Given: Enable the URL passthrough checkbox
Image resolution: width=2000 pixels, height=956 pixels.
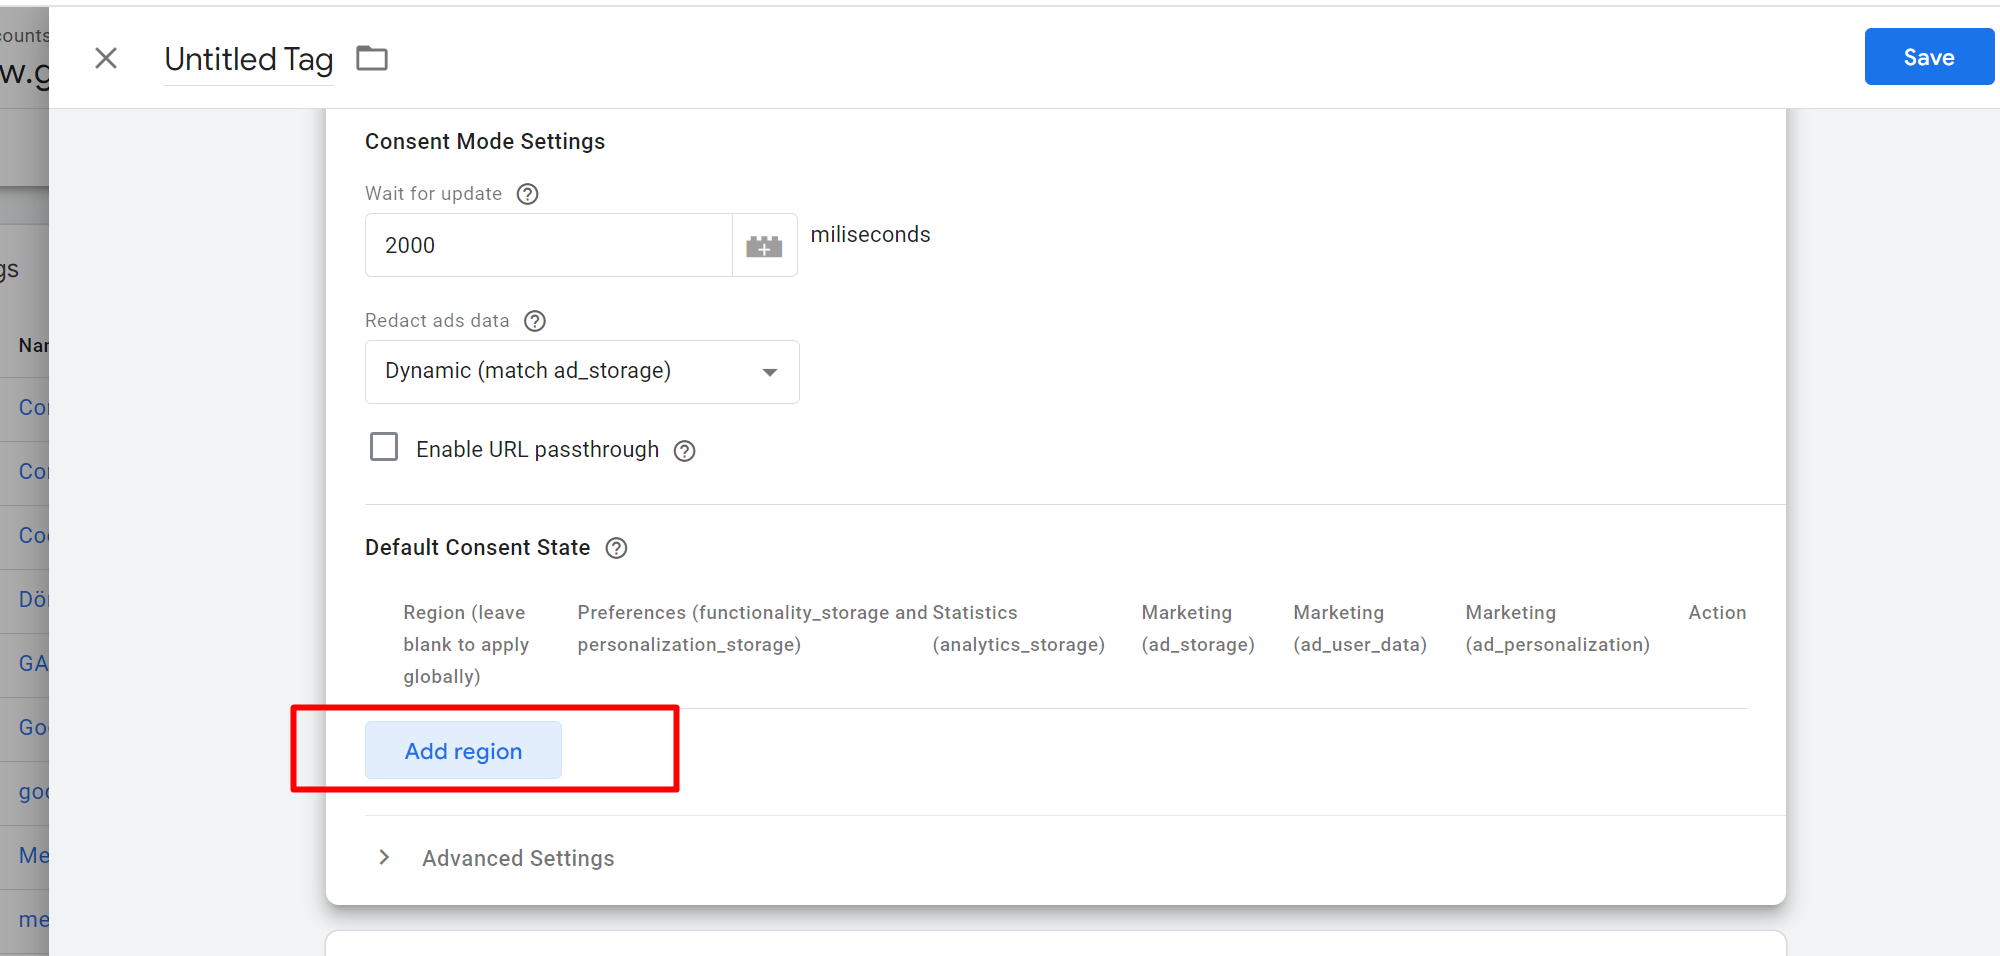Looking at the screenshot, I should [x=384, y=447].
